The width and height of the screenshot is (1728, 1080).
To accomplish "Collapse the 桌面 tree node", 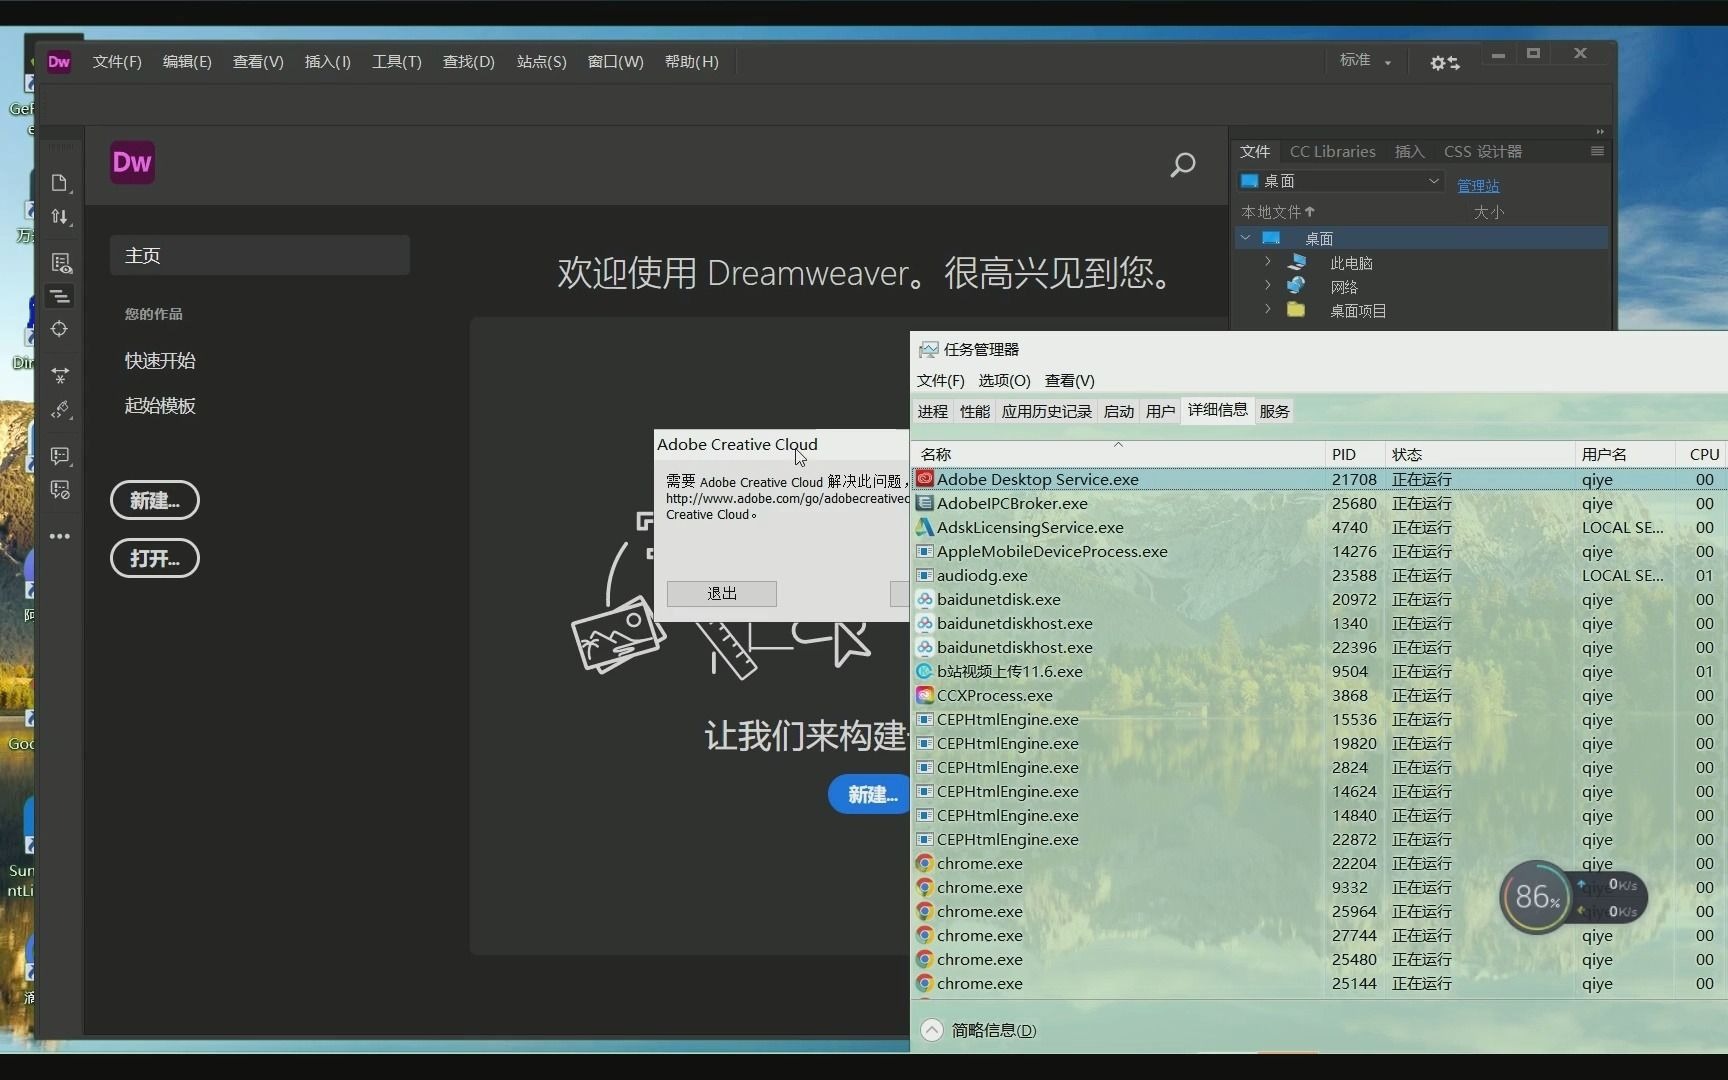I will (1245, 238).
